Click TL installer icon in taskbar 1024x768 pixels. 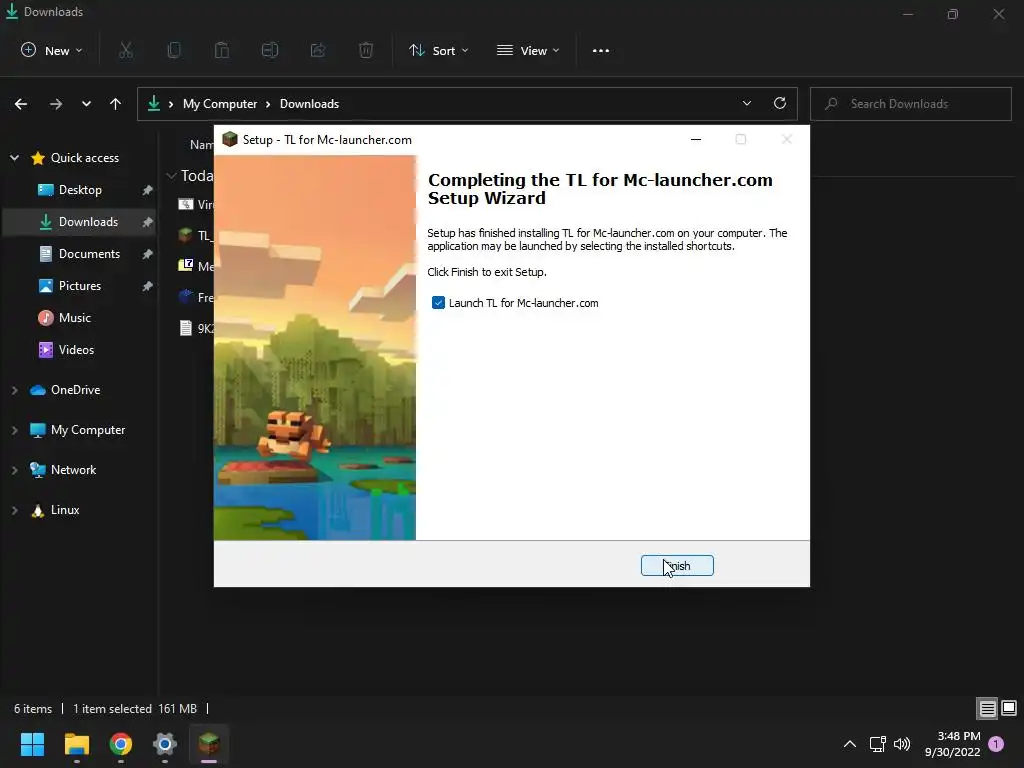209,744
